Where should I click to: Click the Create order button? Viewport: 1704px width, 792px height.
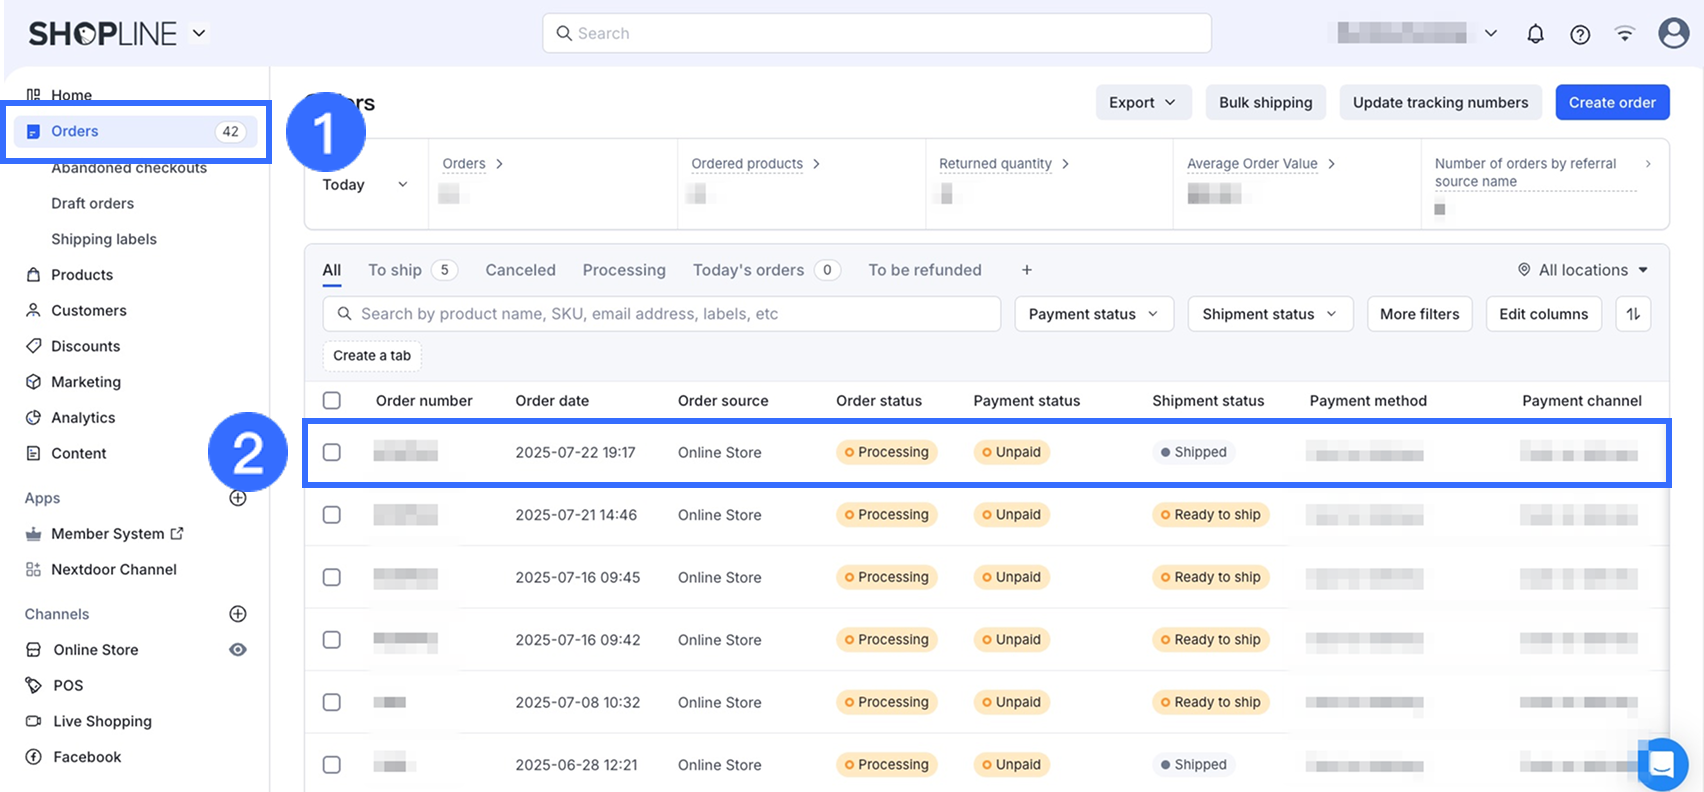[1611, 103]
